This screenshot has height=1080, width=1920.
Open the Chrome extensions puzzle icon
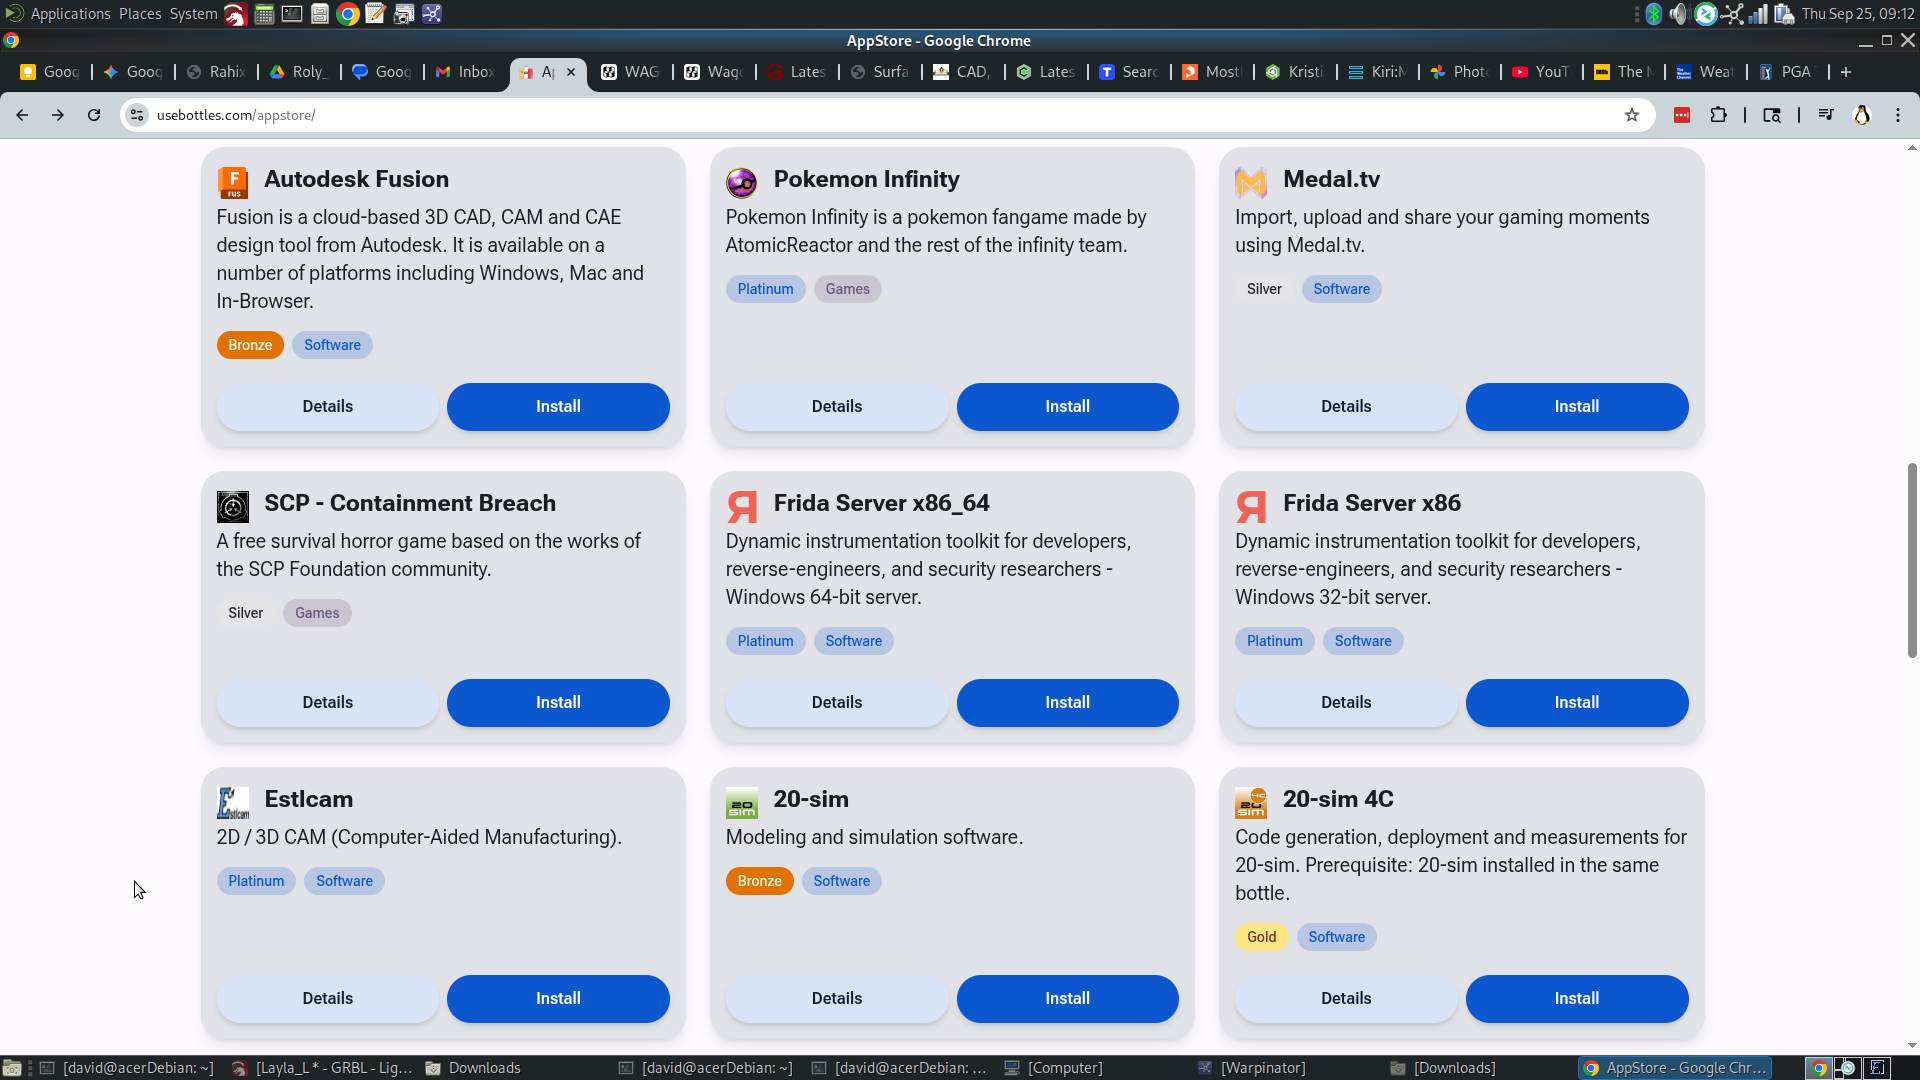point(1718,115)
